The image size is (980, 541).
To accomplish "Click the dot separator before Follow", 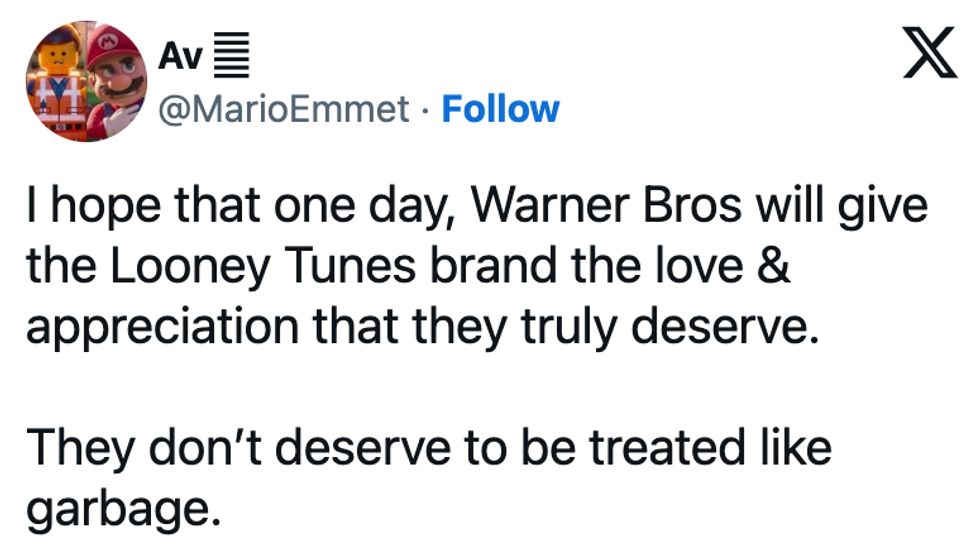I will click(x=426, y=109).
